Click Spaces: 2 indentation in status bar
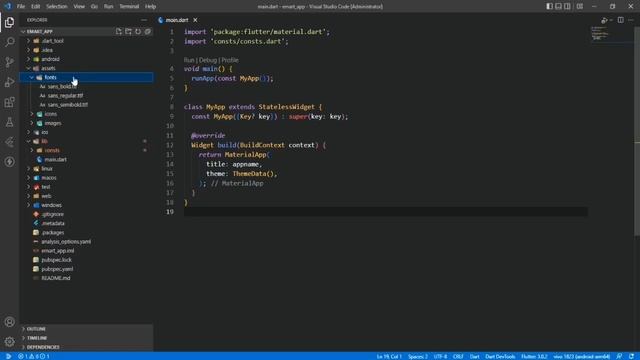Image resolution: width=640 pixels, height=360 pixels. pyautogui.click(x=418, y=356)
